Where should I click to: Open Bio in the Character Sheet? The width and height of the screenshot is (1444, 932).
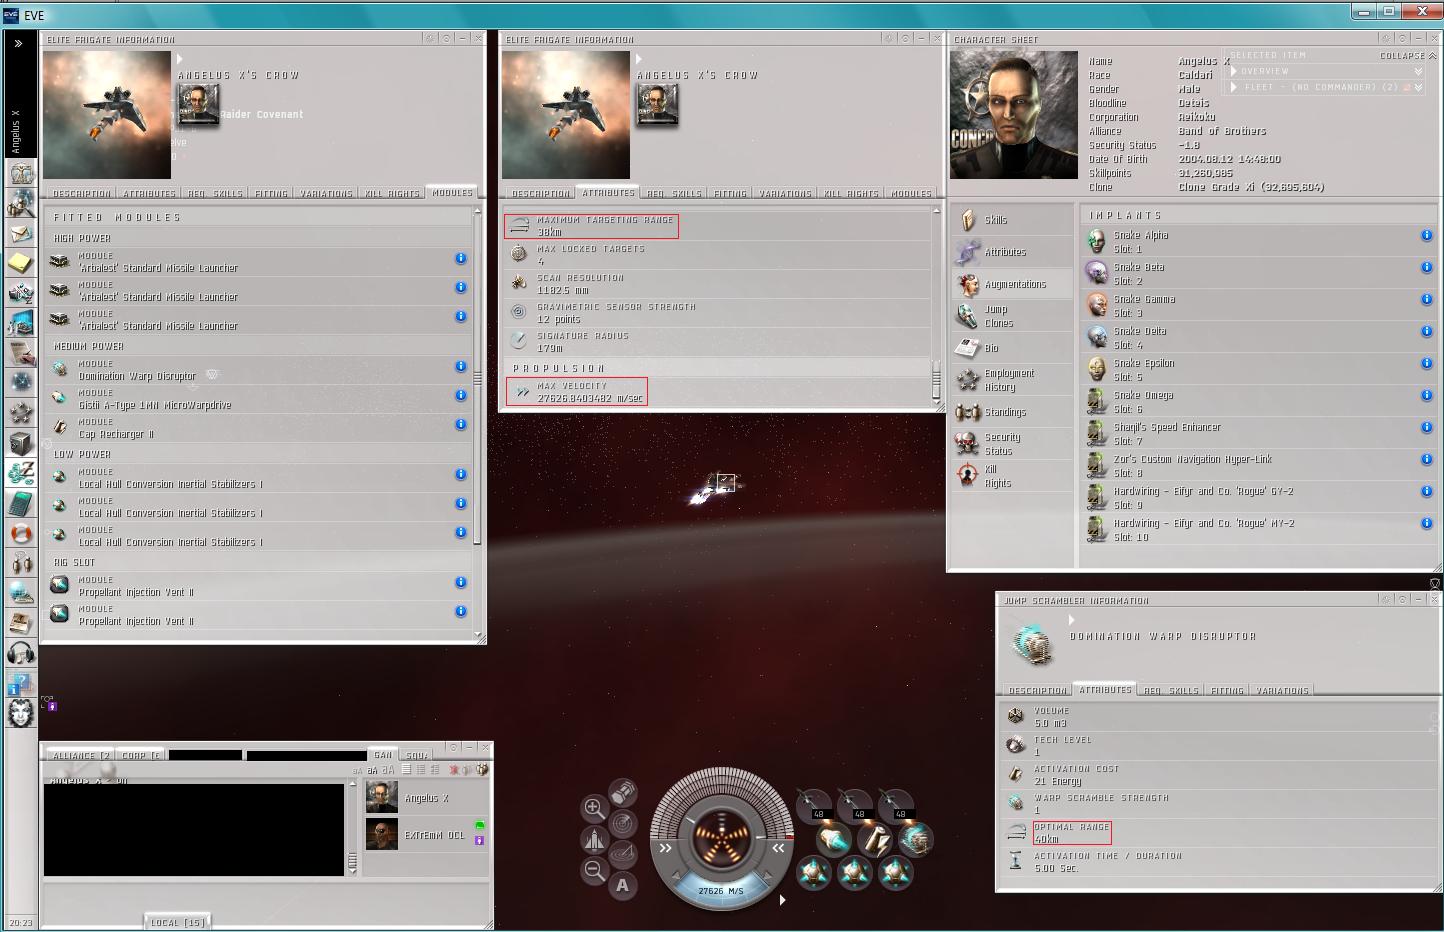point(1011,348)
